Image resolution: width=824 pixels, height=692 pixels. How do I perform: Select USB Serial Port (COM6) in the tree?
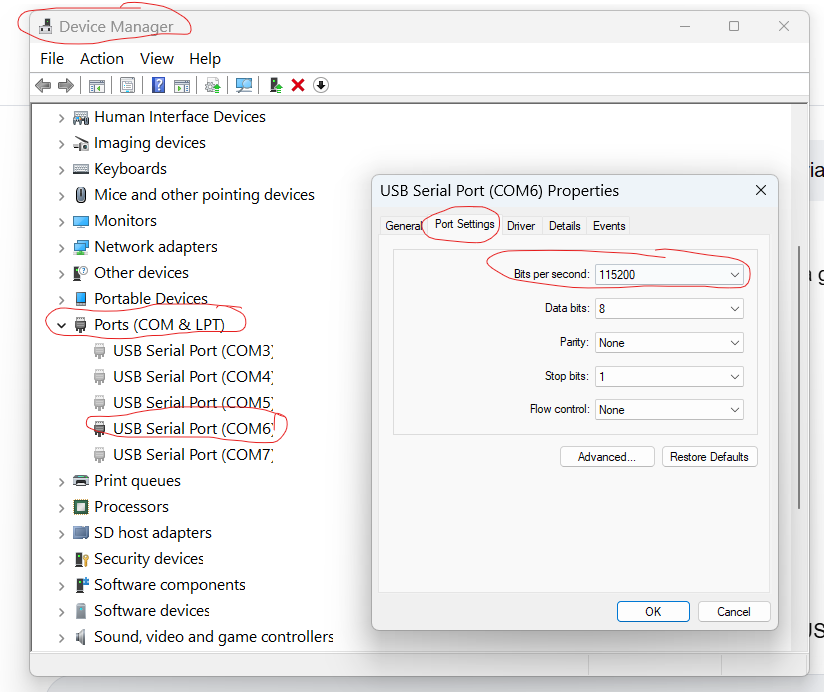click(x=192, y=428)
